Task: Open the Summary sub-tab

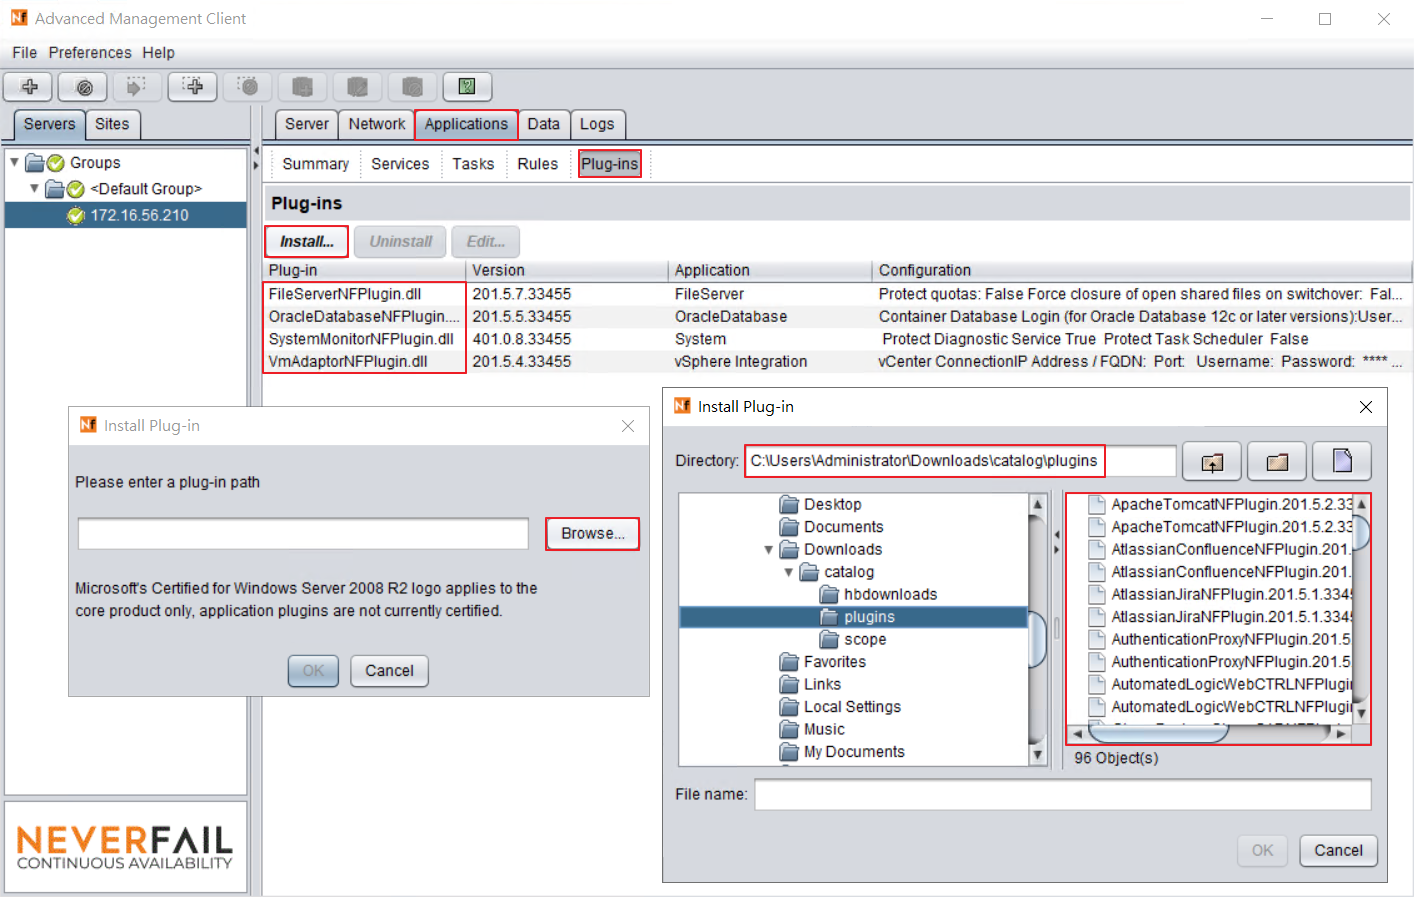Action: pos(315,164)
